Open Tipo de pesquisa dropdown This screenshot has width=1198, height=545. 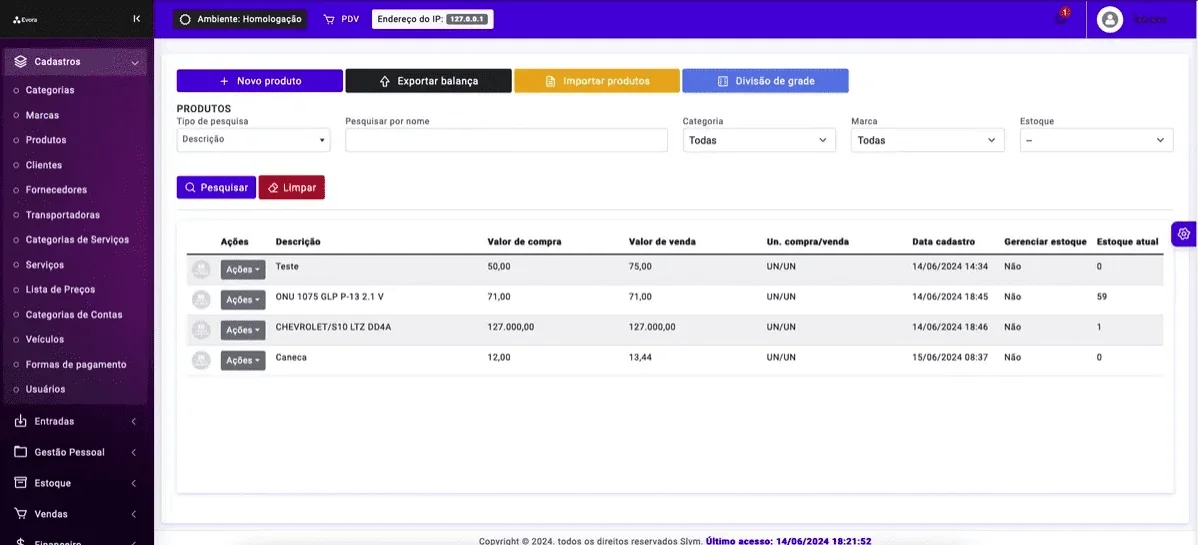(x=254, y=140)
